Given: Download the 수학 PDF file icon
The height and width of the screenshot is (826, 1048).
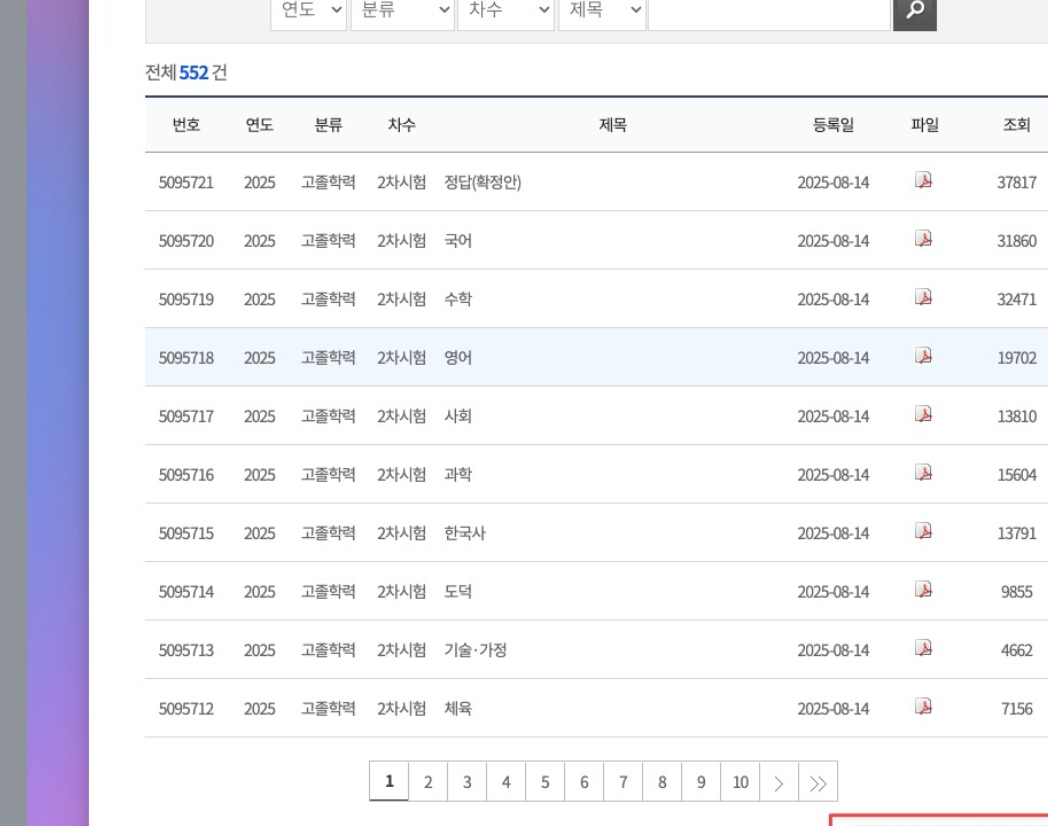Looking at the screenshot, I should pos(924,297).
